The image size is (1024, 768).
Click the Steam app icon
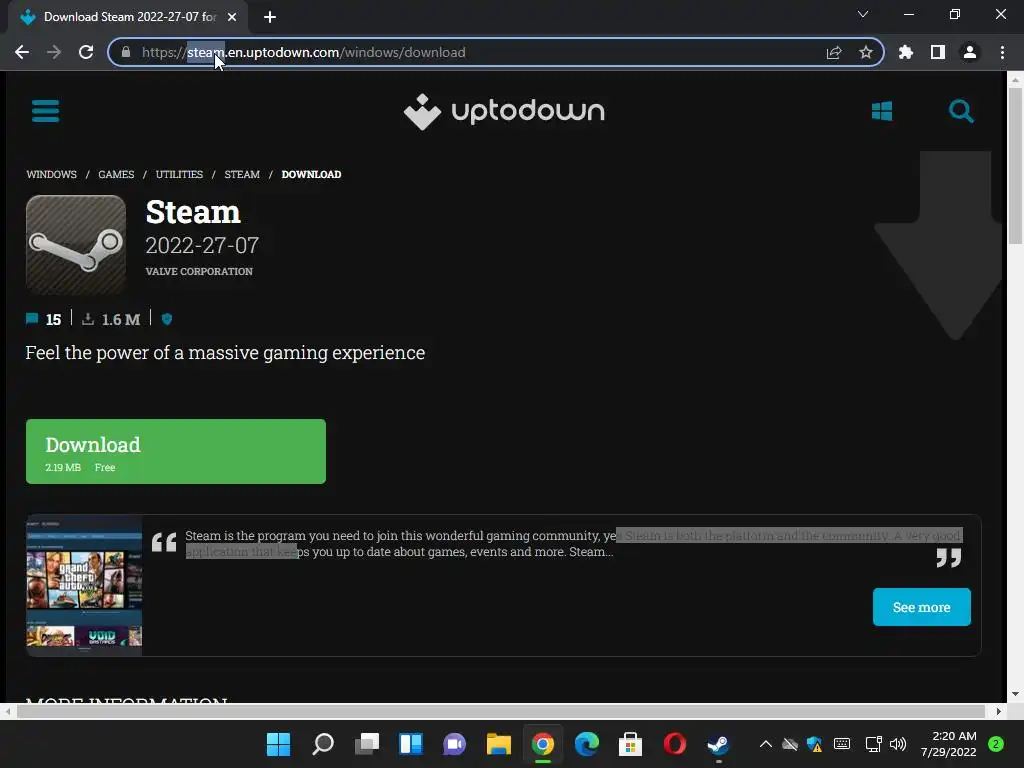pyautogui.click(x=76, y=245)
